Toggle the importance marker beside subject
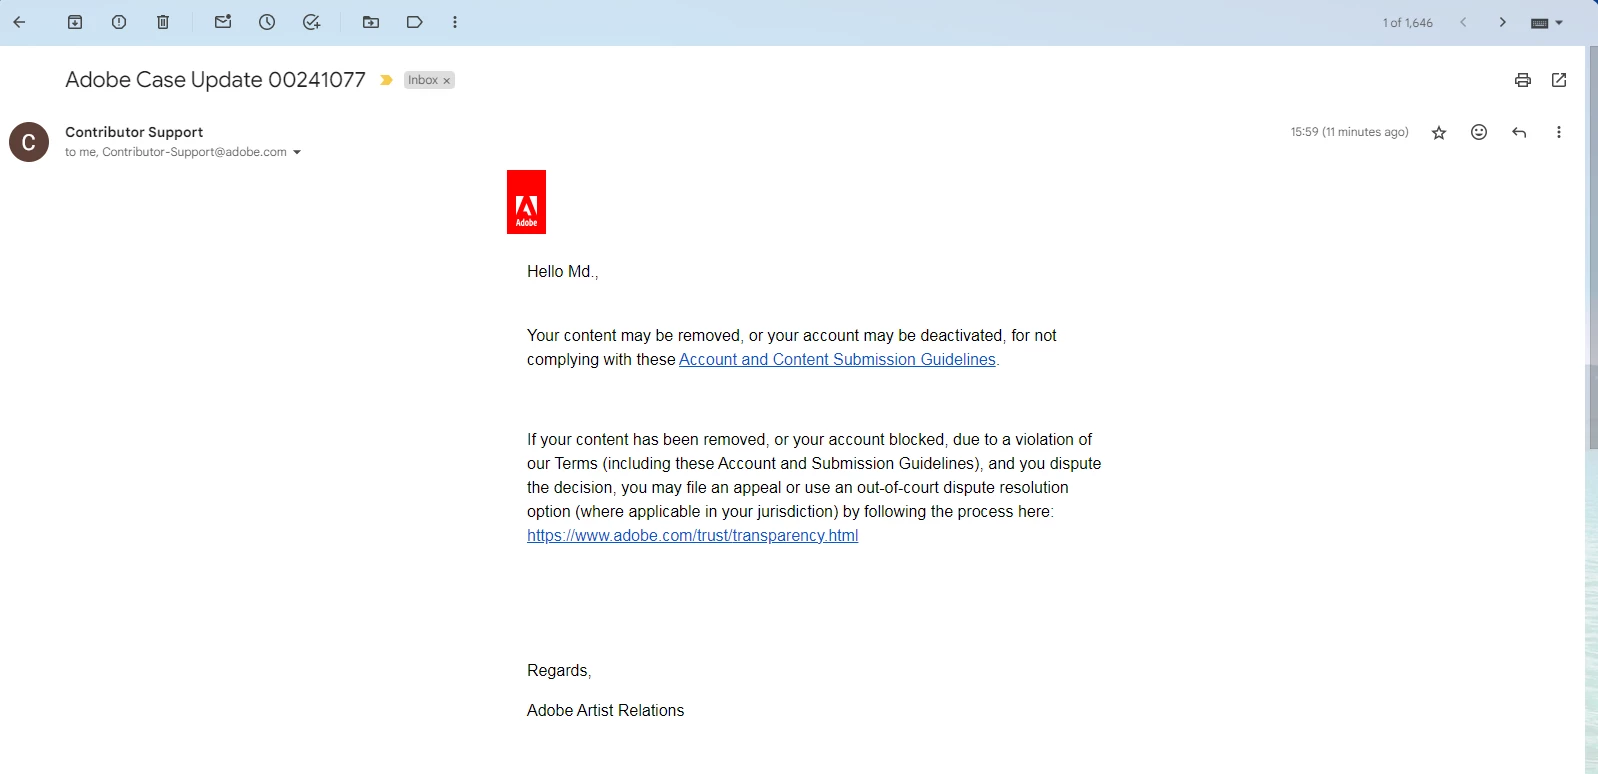Viewport: 1598px width, 774px height. point(386,80)
